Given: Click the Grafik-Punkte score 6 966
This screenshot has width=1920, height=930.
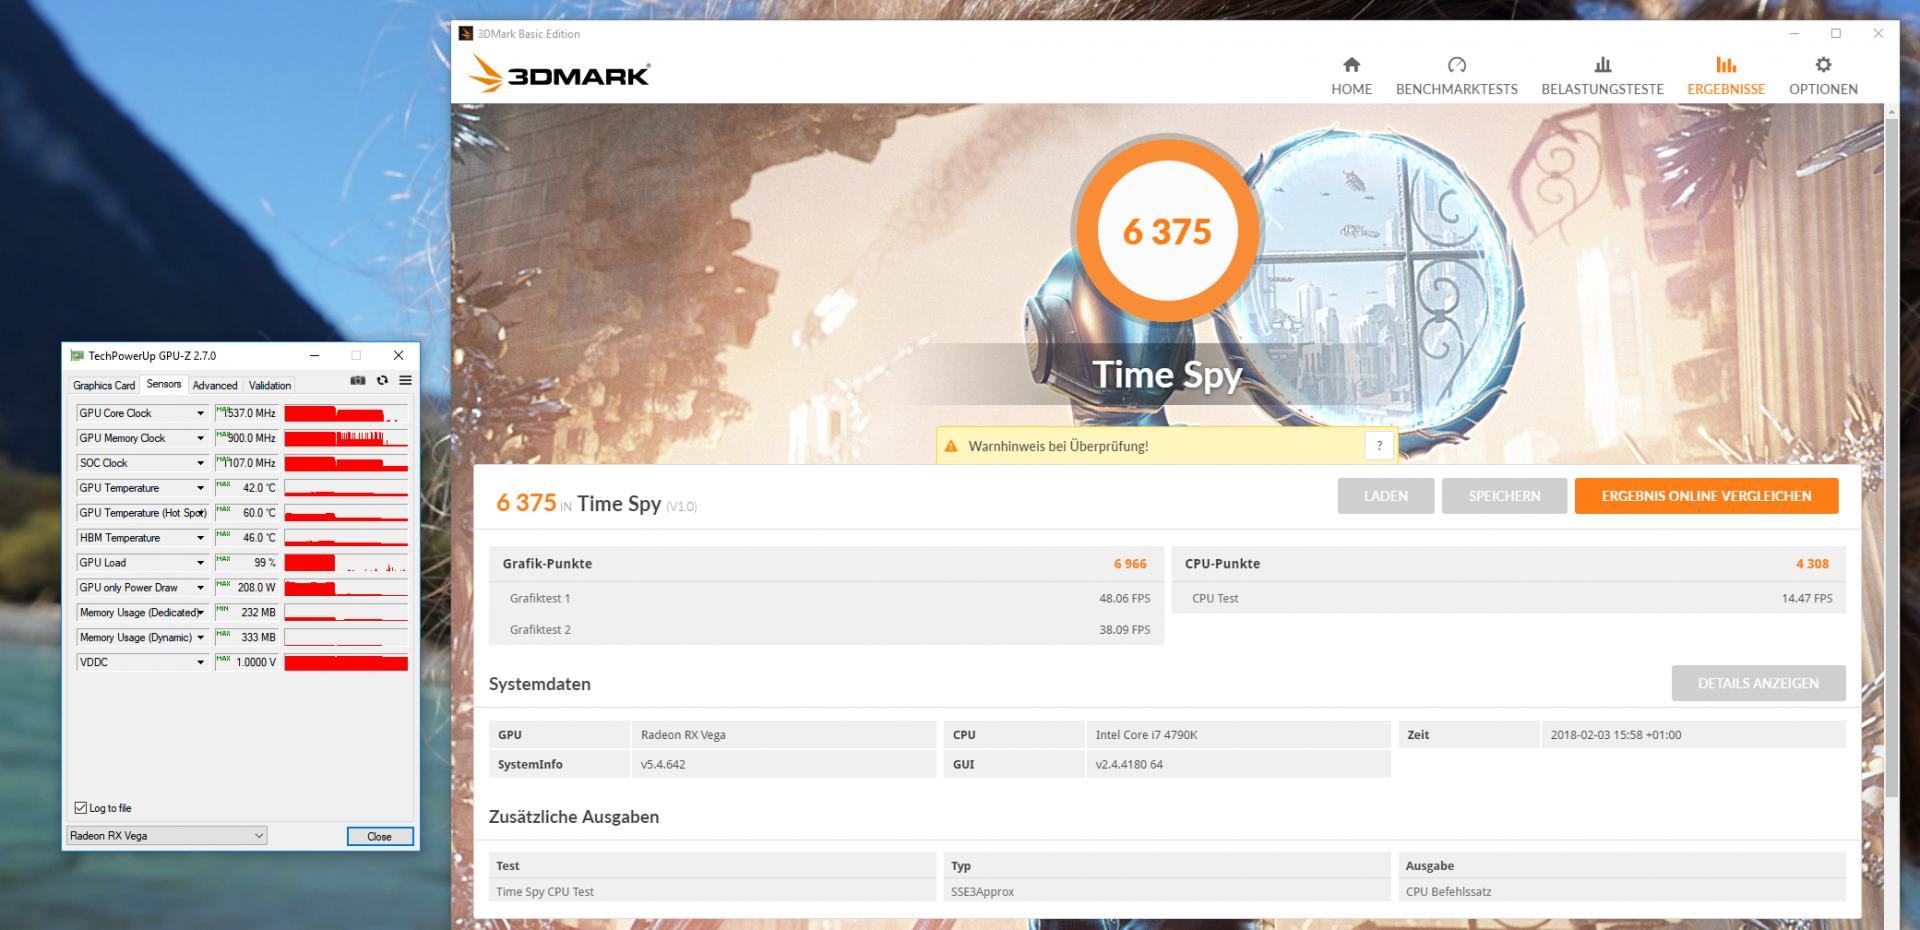Looking at the screenshot, I should point(1130,564).
